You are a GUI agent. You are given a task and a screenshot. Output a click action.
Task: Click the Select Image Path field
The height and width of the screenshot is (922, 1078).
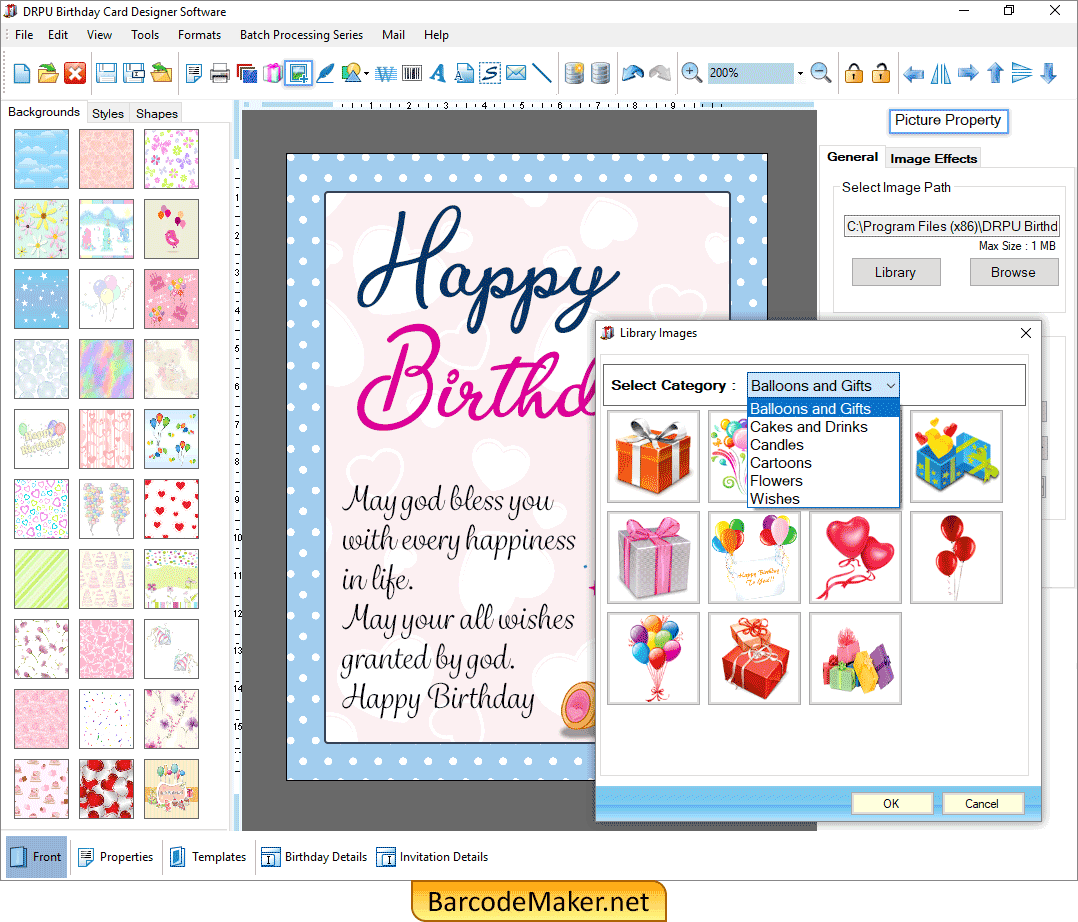click(952, 226)
